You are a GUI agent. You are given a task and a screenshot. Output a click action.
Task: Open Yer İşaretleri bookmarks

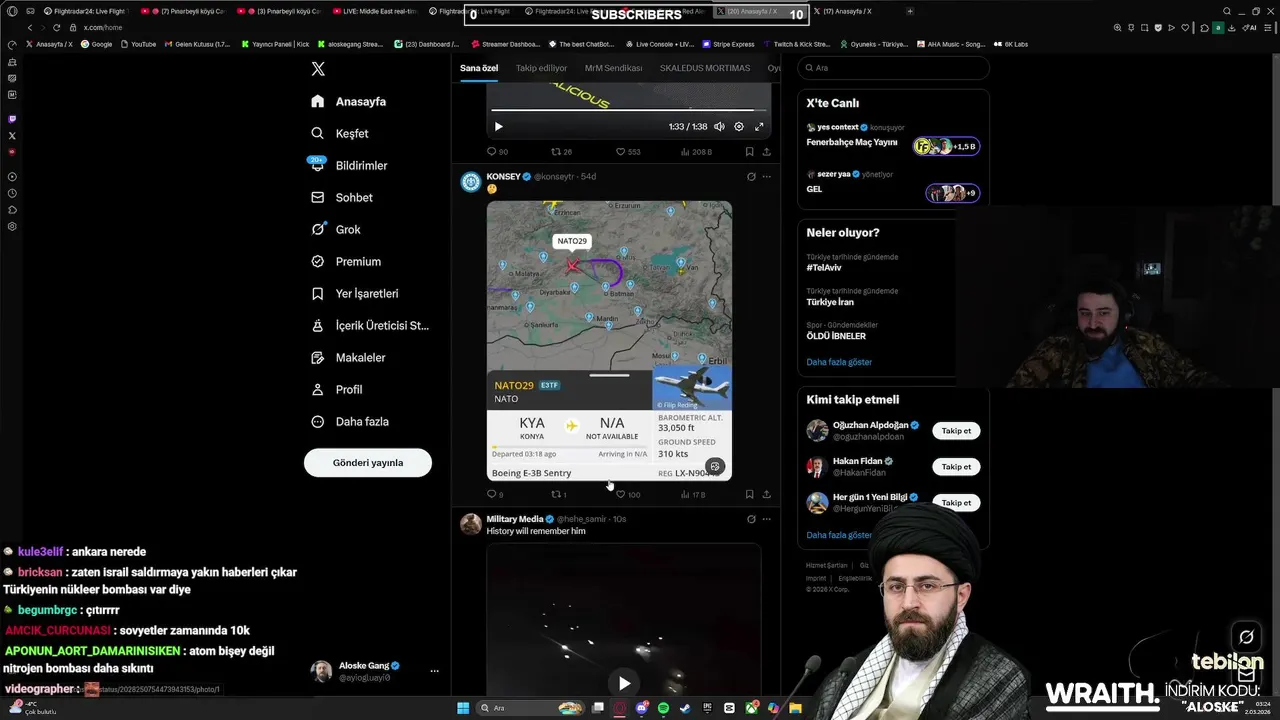pyautogui.click(x=355, y=293)
